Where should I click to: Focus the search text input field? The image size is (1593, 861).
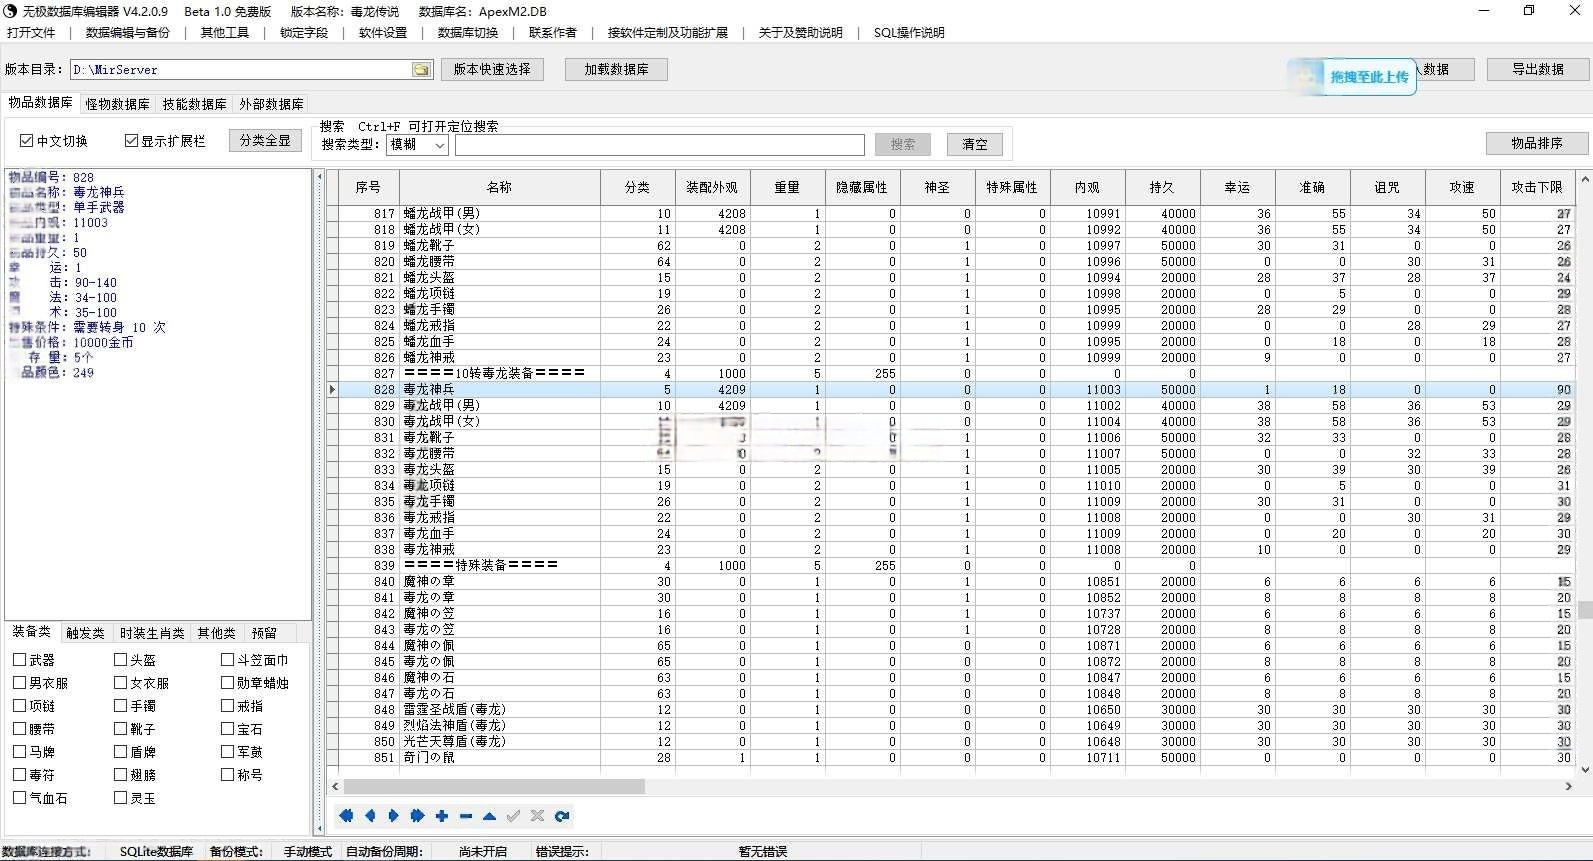tap(660, 145)
